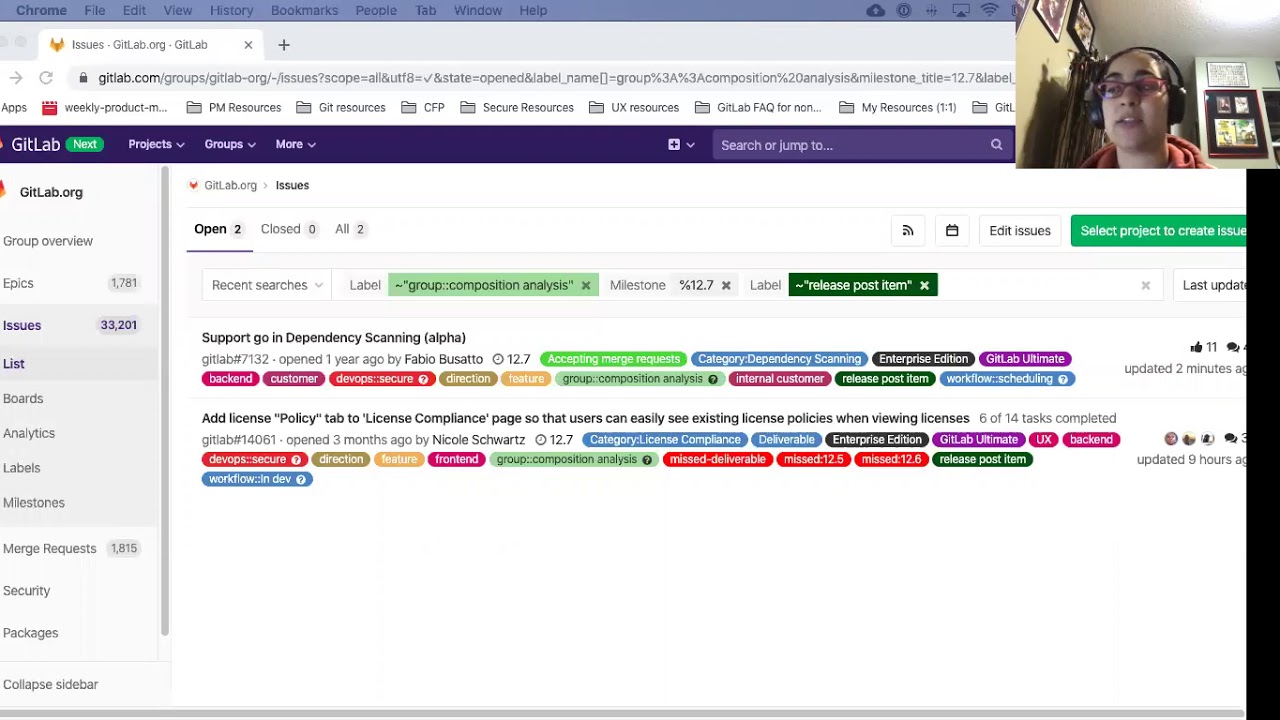
Task: Close the Issues GitLab.org browser tab
Action: coord(248,45)
